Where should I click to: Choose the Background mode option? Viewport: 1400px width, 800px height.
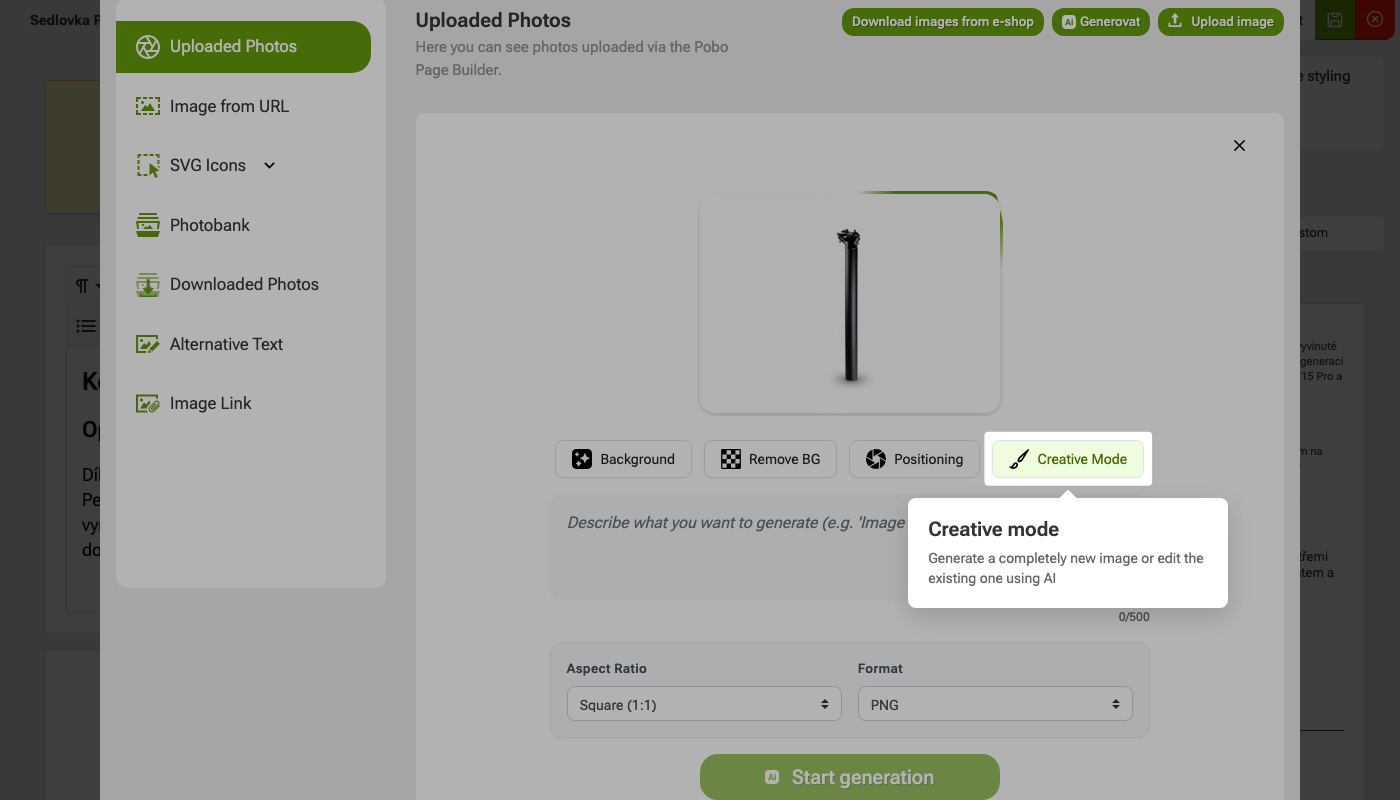tap(623, 459)
